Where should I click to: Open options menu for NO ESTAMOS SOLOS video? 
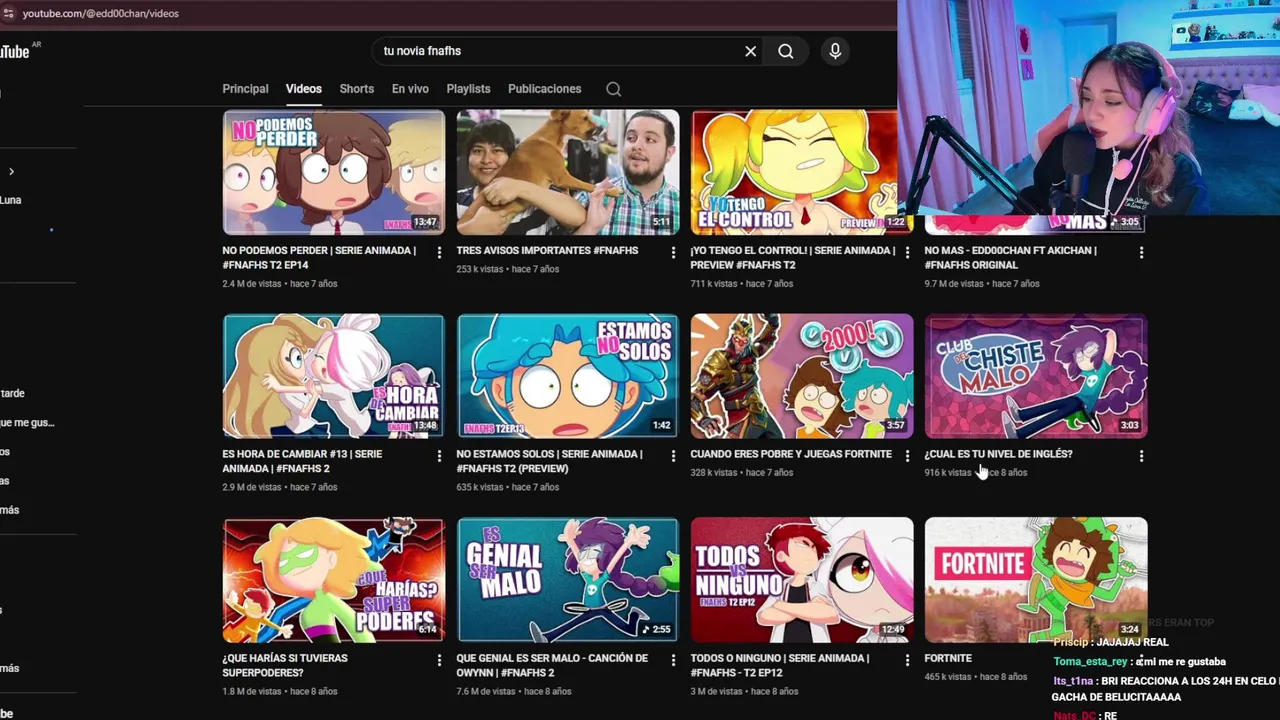pyautogui.click(x=673, y=456)
